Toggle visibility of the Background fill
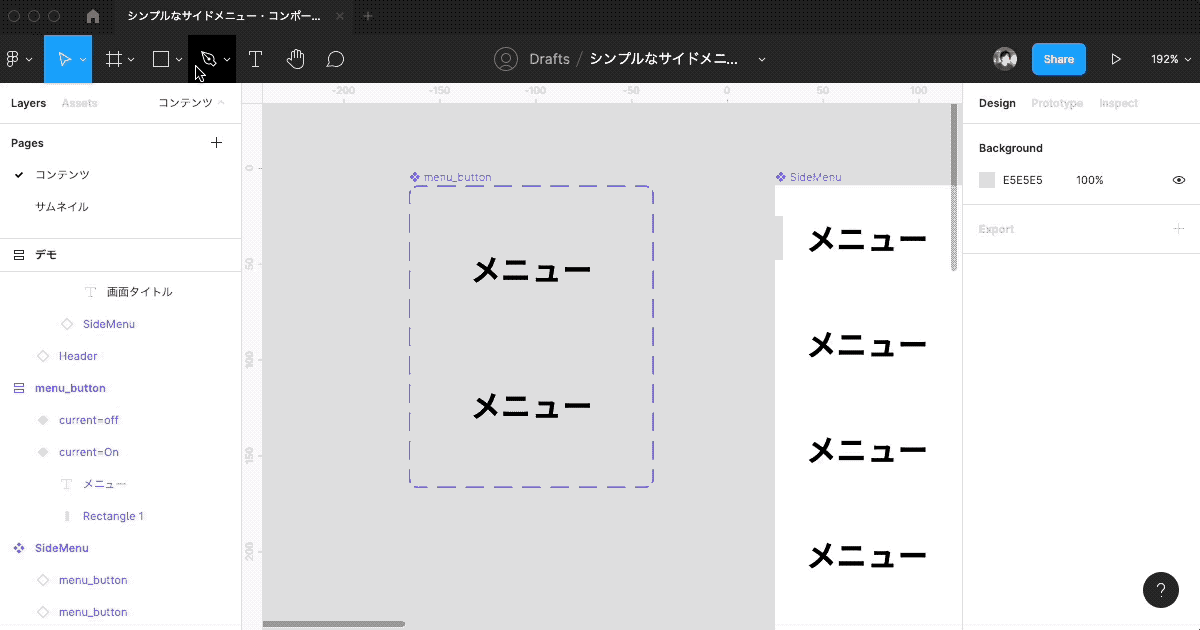 [1178, 179]
